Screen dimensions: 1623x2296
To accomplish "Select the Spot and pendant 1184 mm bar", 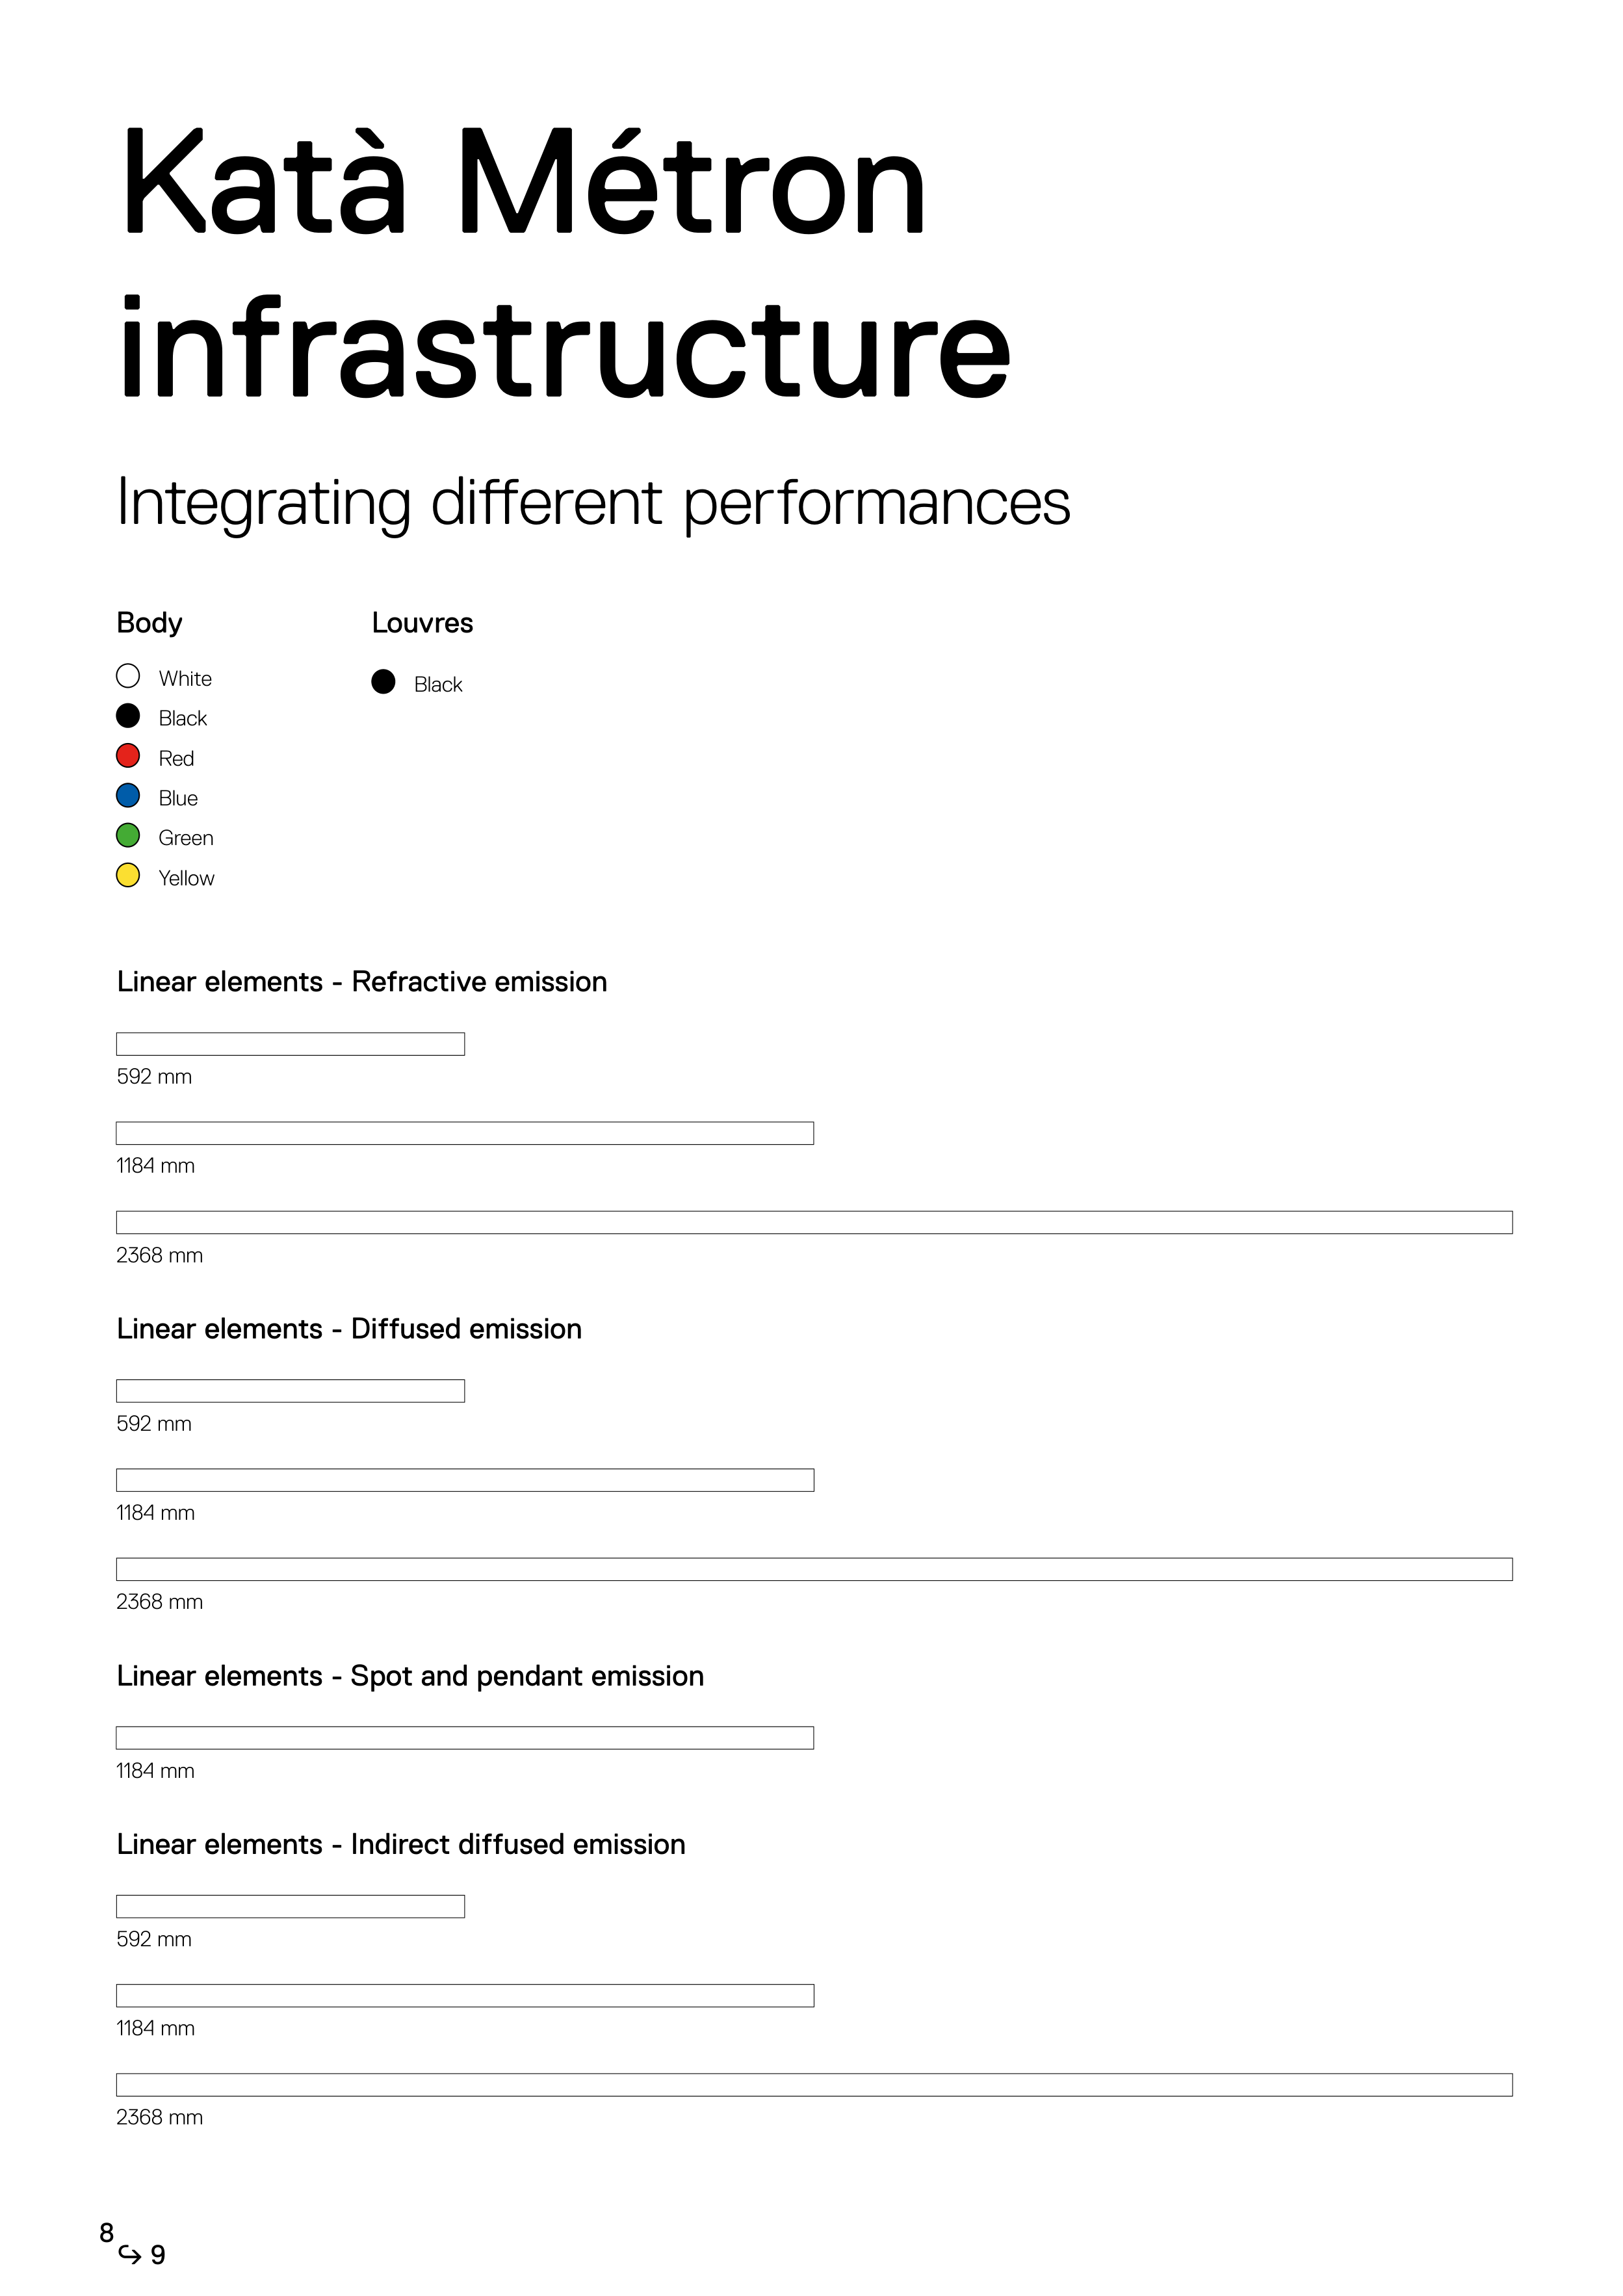I will [x=465, y=1738].
